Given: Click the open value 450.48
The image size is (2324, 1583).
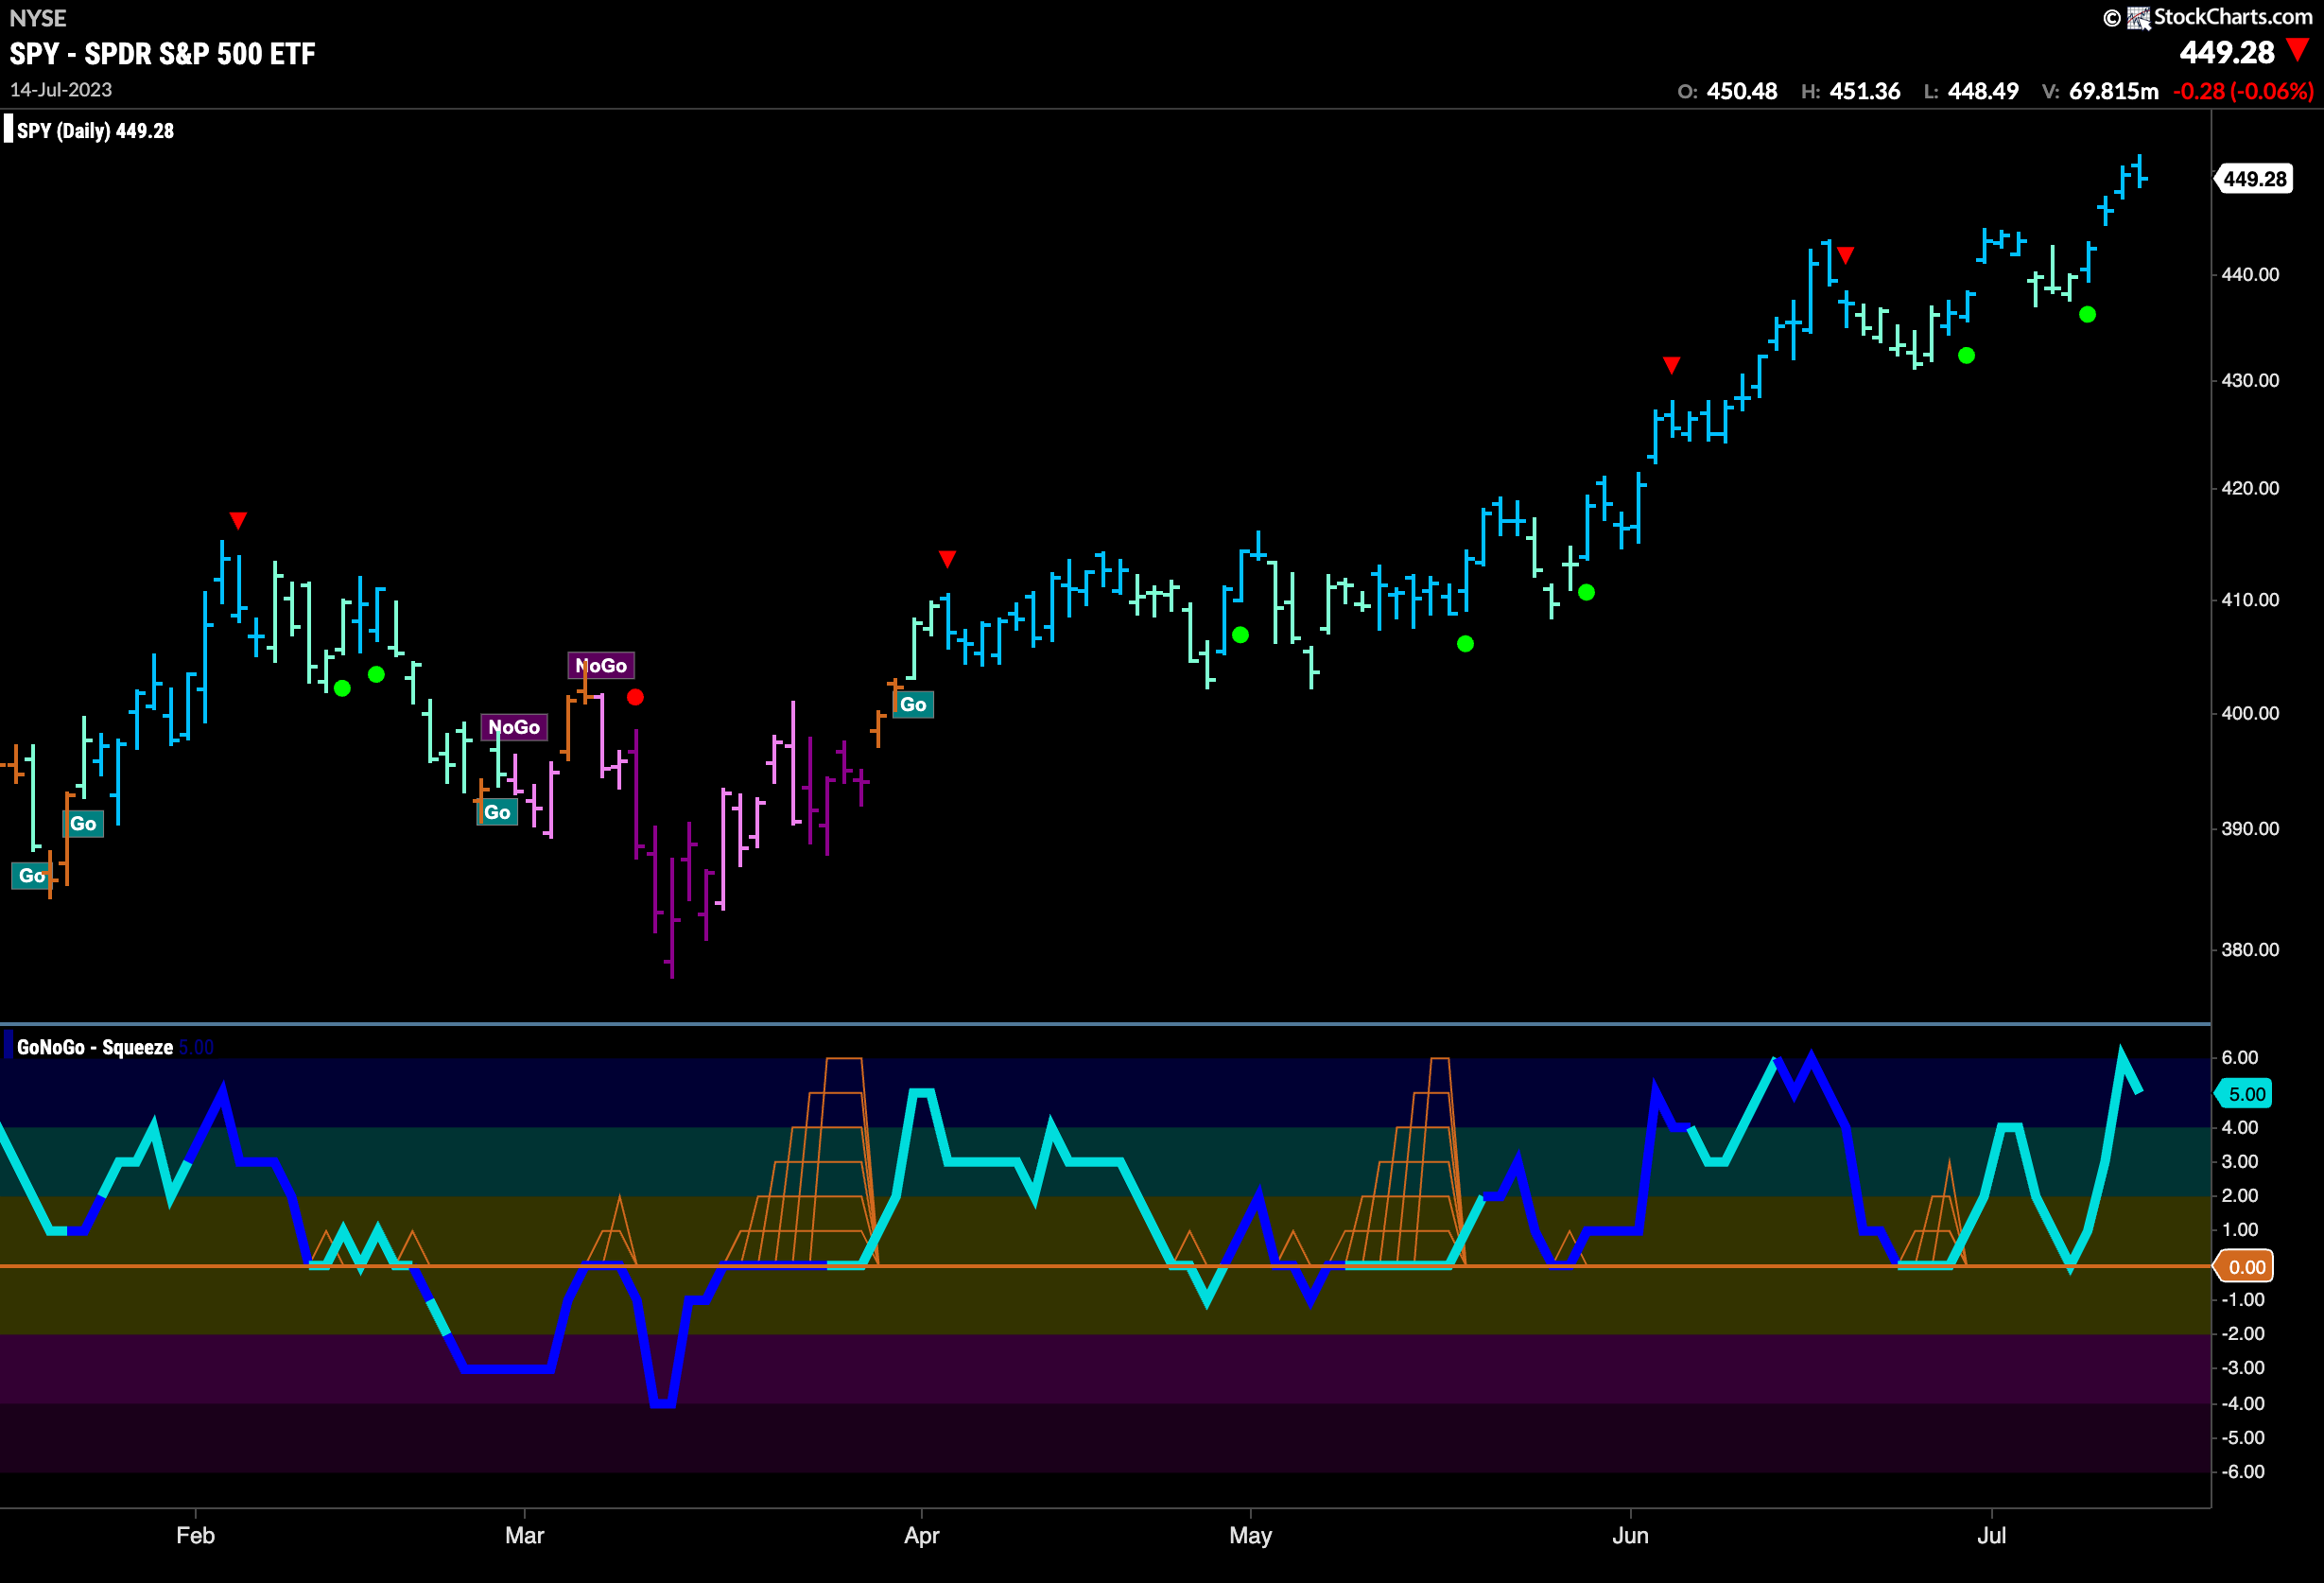Looking at the screenshot, I should (x=1742, y=91).
